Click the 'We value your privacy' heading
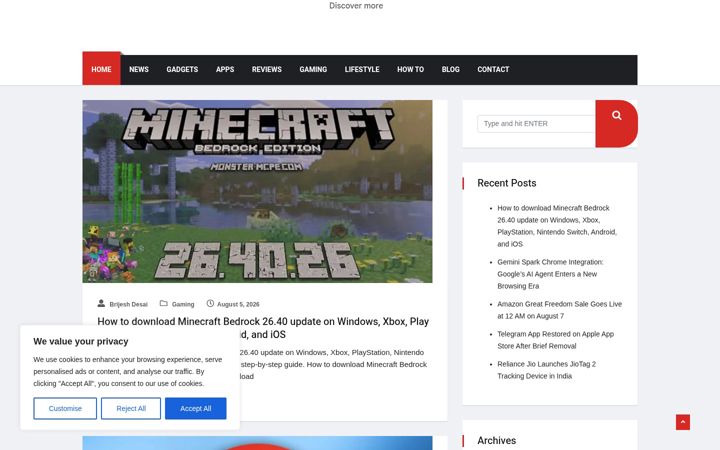 point(81,341)
